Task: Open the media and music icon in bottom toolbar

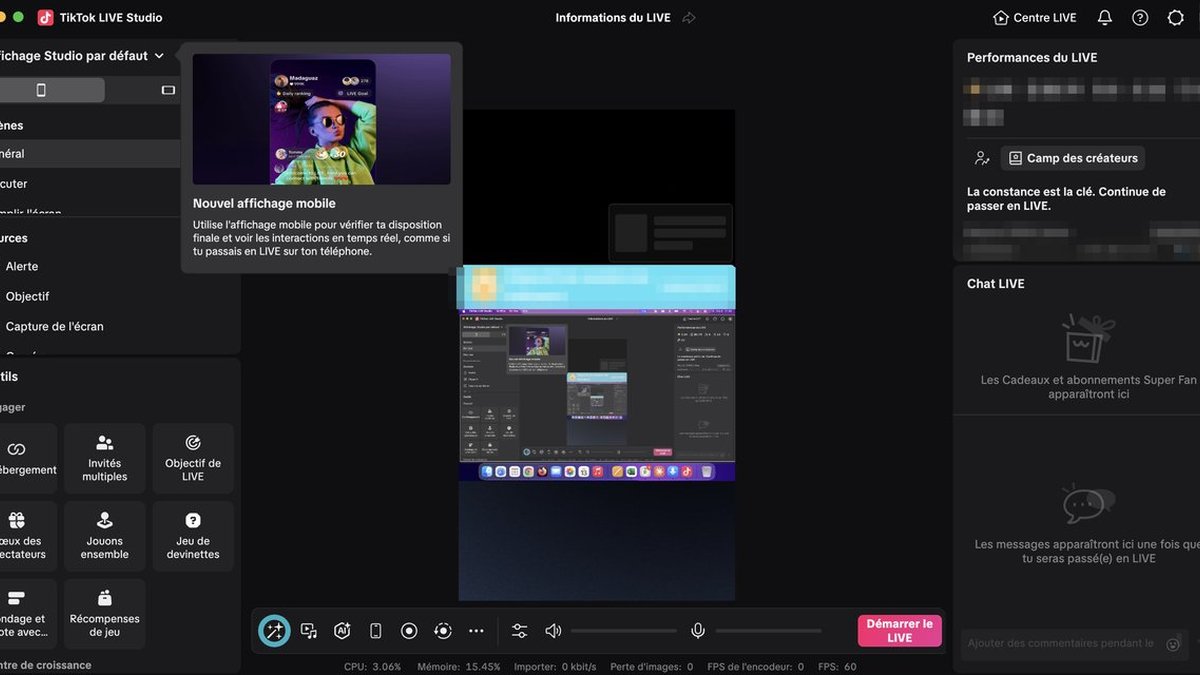Action: [x=309, y=631]
